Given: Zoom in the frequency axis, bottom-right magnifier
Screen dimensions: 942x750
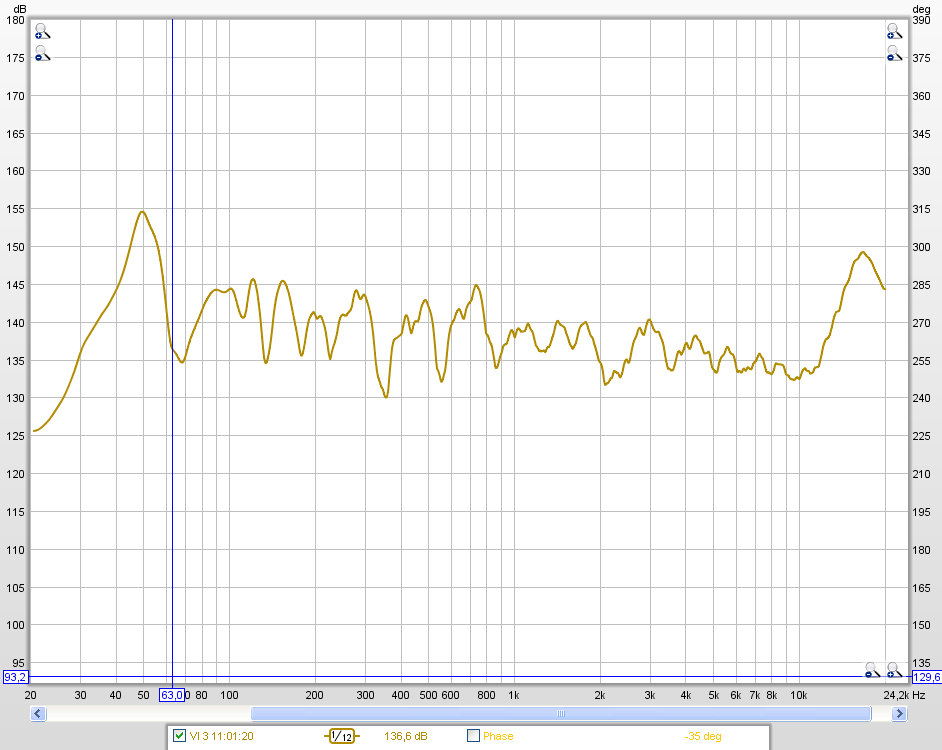Looking at the screenshot, I should point(895,669).
